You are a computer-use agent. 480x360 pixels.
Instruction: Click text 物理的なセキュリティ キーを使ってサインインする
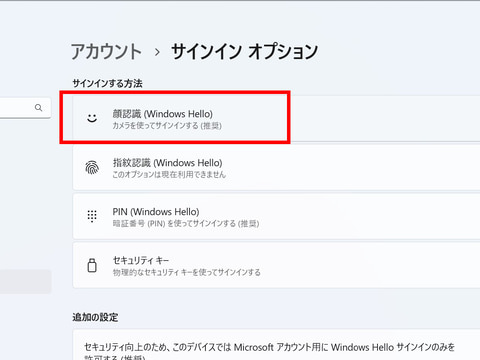pyautogui.click(x=187, y=272)
